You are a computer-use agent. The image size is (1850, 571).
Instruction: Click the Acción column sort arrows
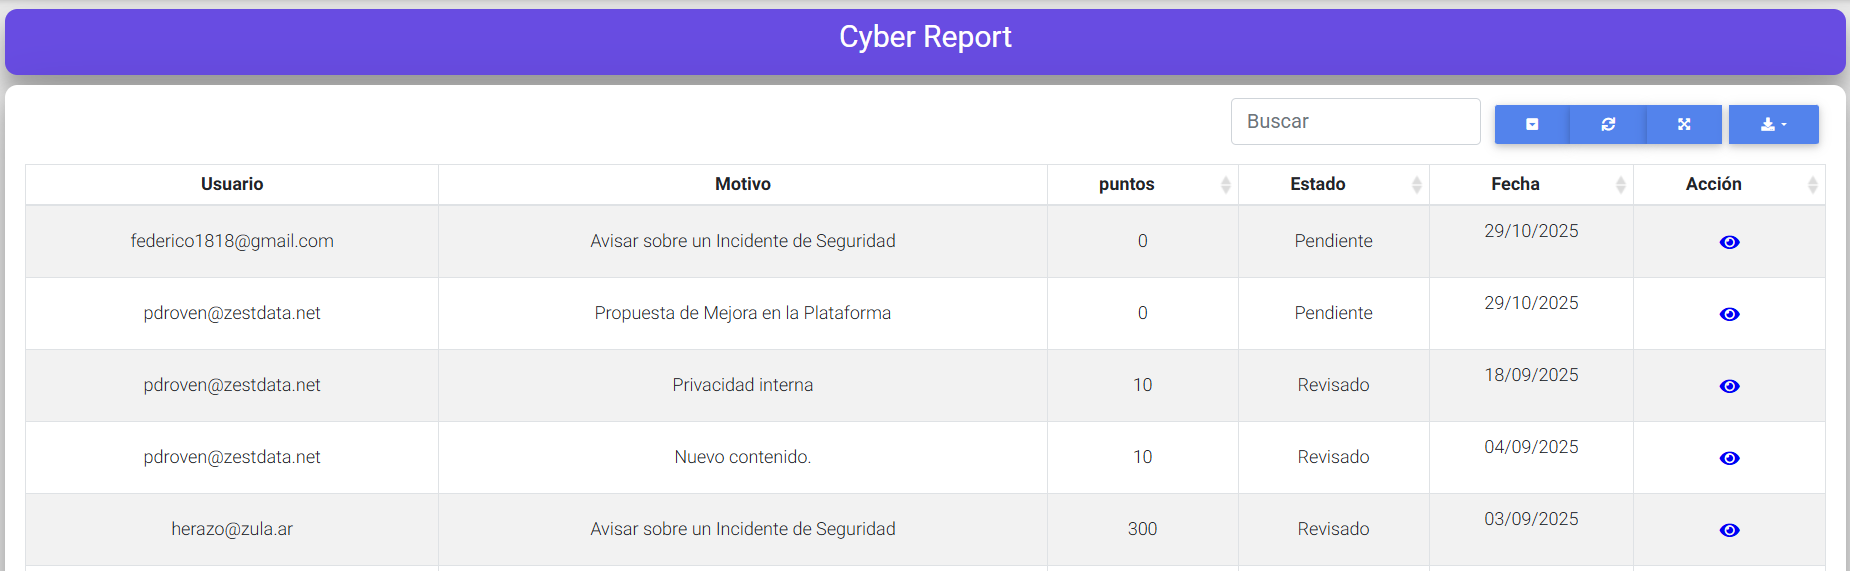[x=1812, y=185]
